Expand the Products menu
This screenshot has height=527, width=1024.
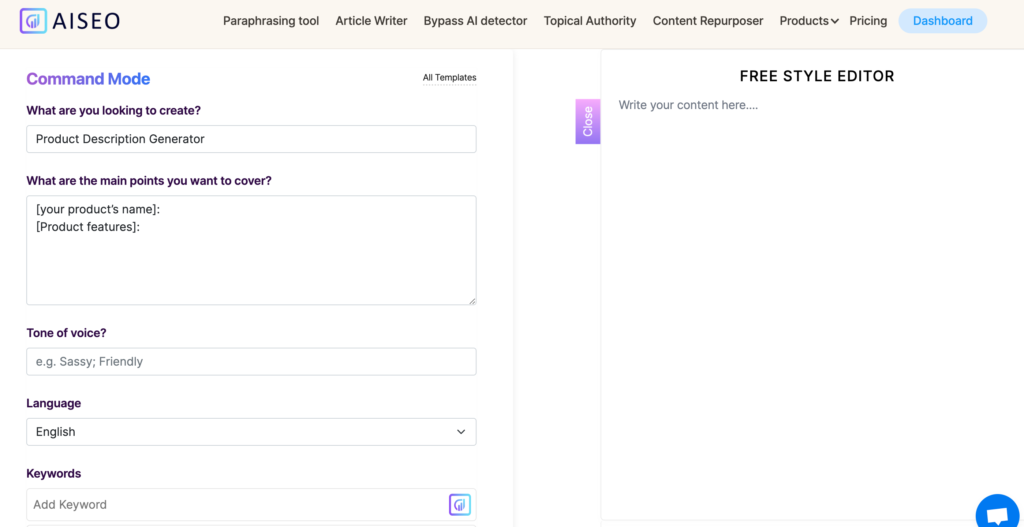(x=809, y=21)
